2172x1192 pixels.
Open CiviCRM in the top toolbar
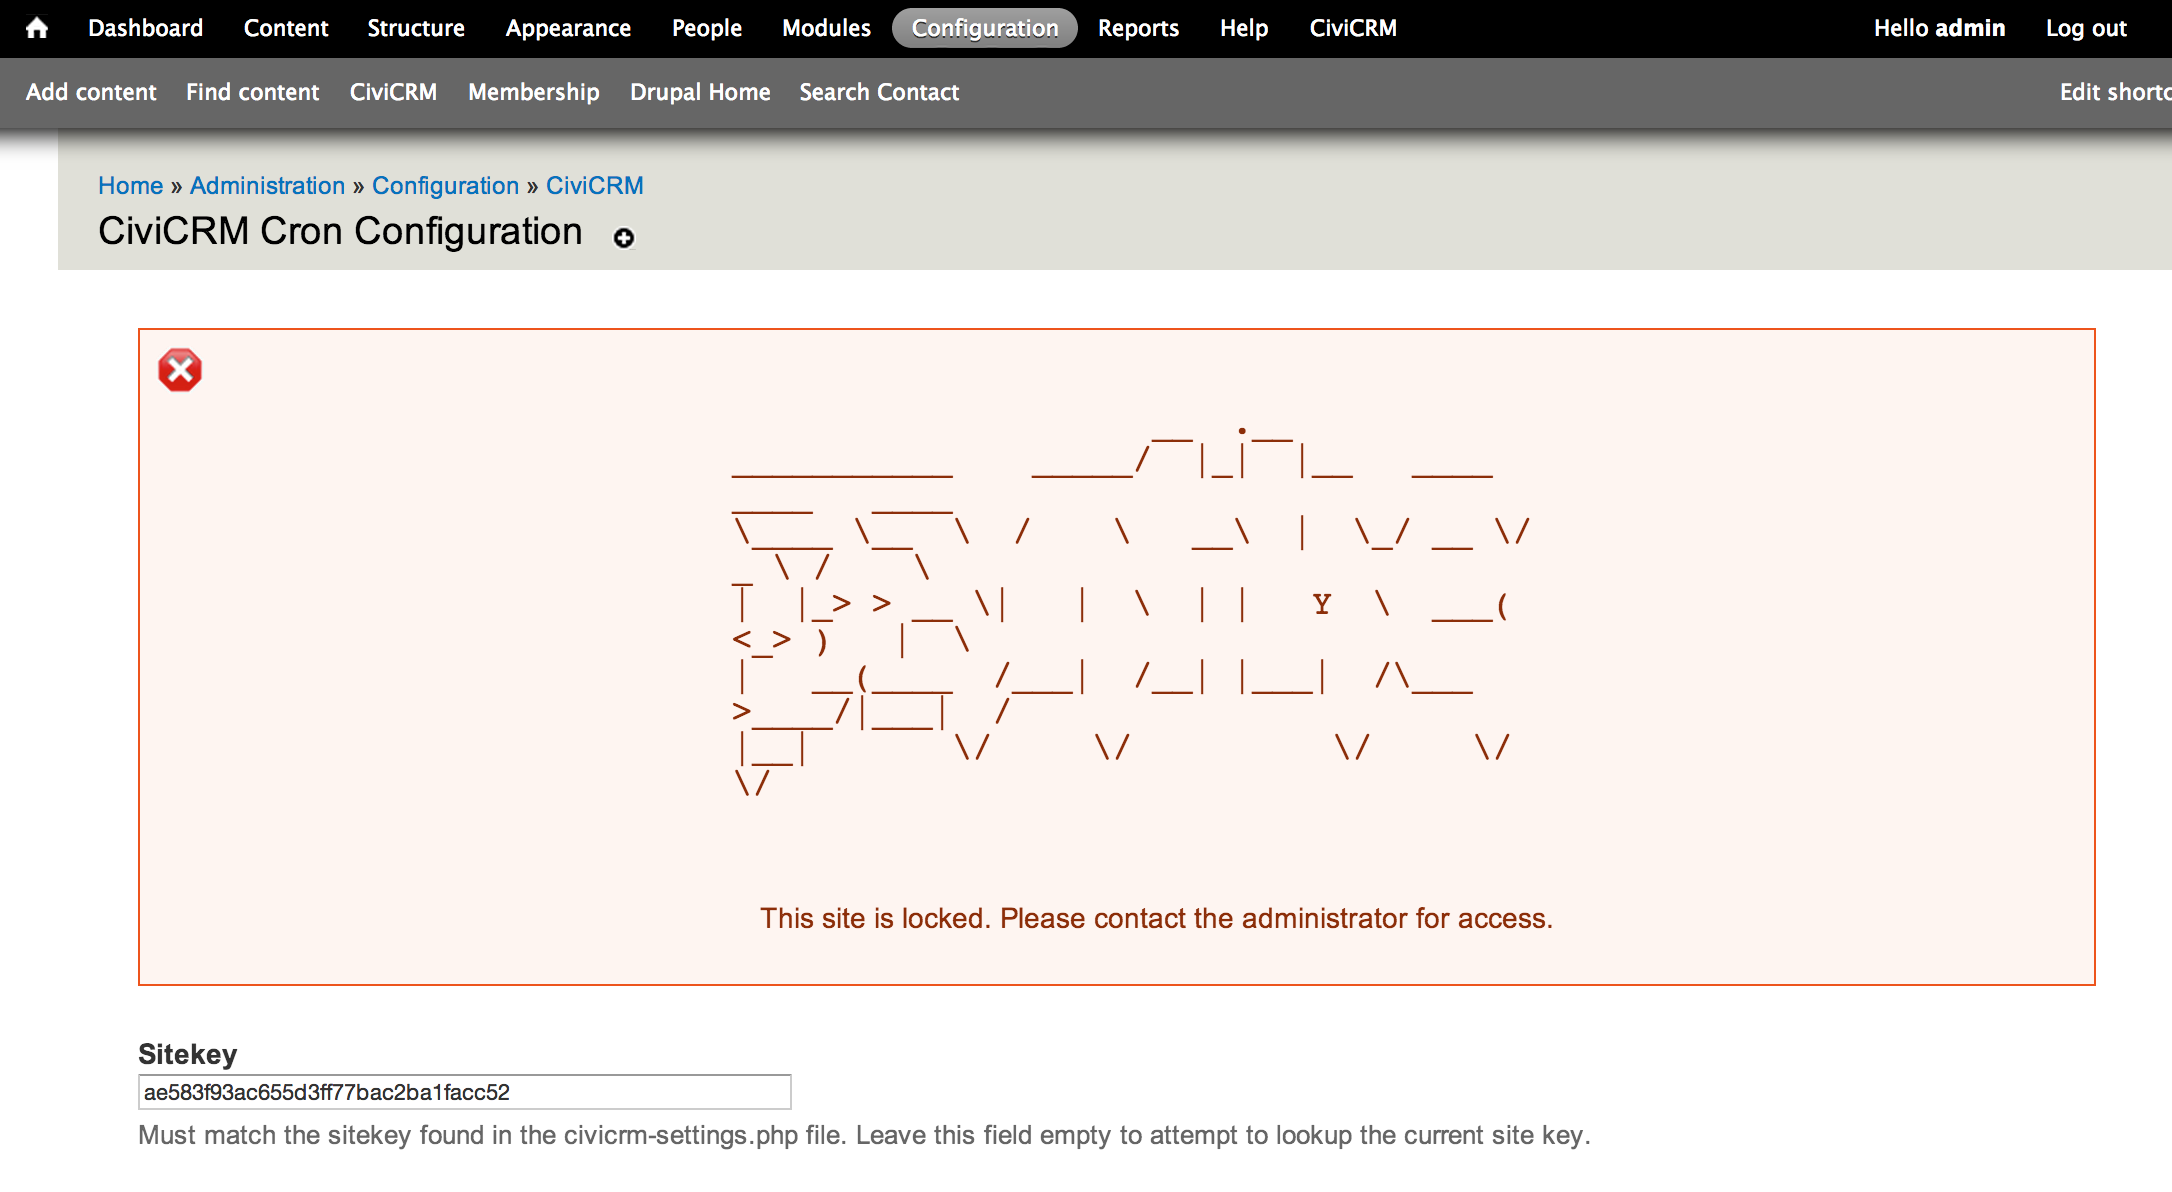click(x=1353, y=28)
